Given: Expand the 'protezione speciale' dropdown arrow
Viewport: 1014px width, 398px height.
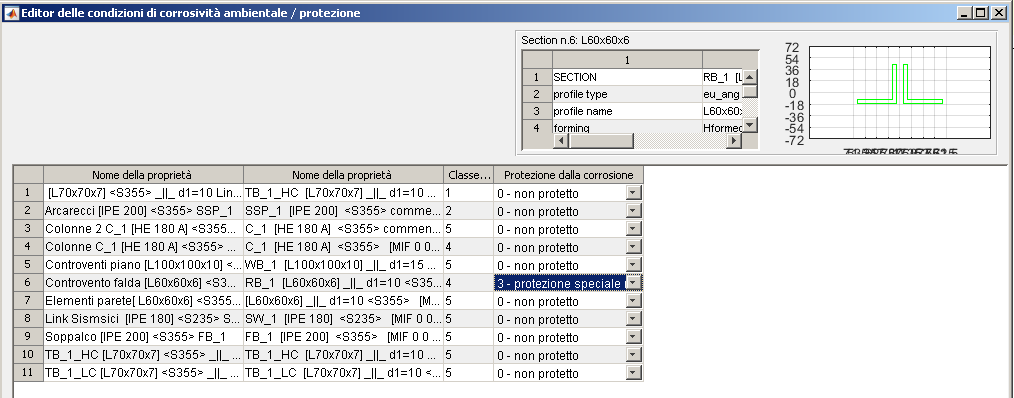Looking at the screenshot, I should tap(634, 283).
